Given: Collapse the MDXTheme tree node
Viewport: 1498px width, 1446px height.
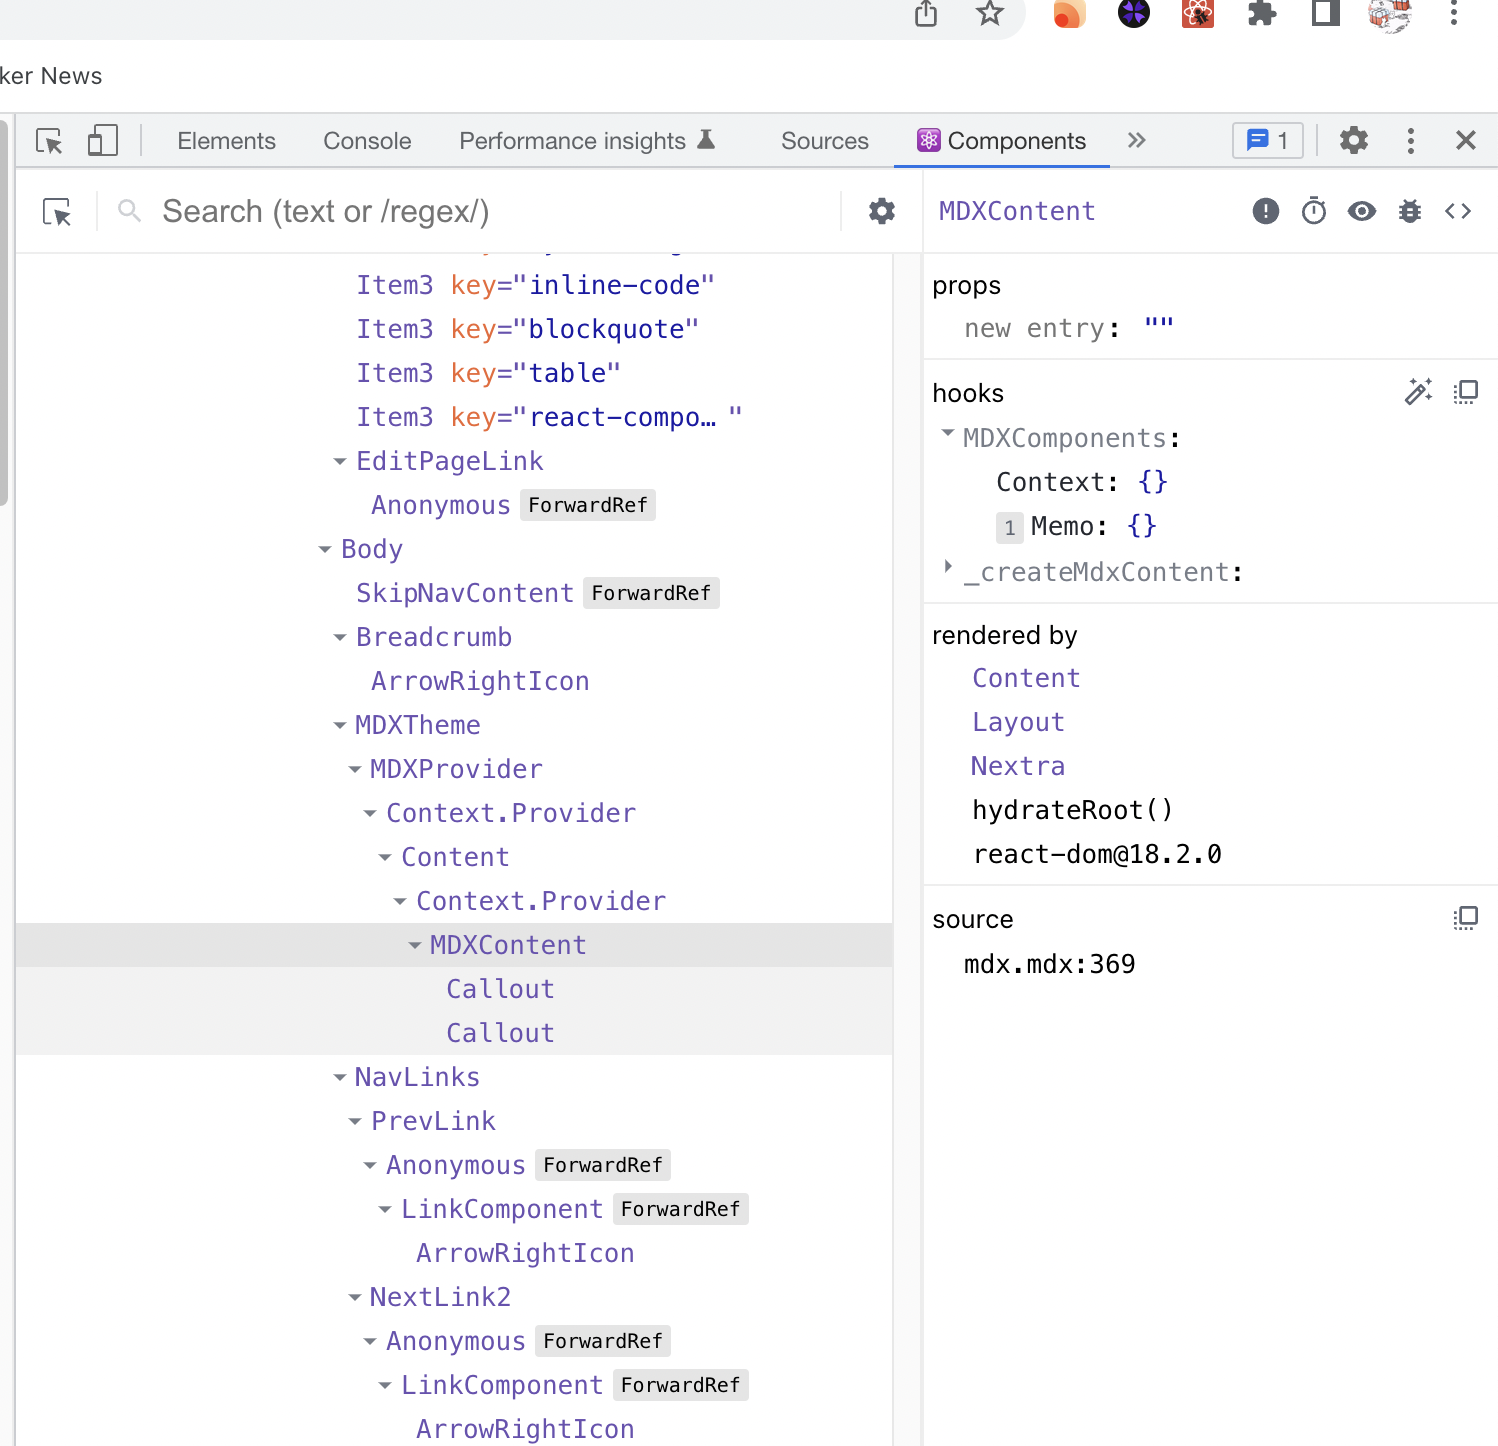Looking at the screenshot, I should pos(340,724).
